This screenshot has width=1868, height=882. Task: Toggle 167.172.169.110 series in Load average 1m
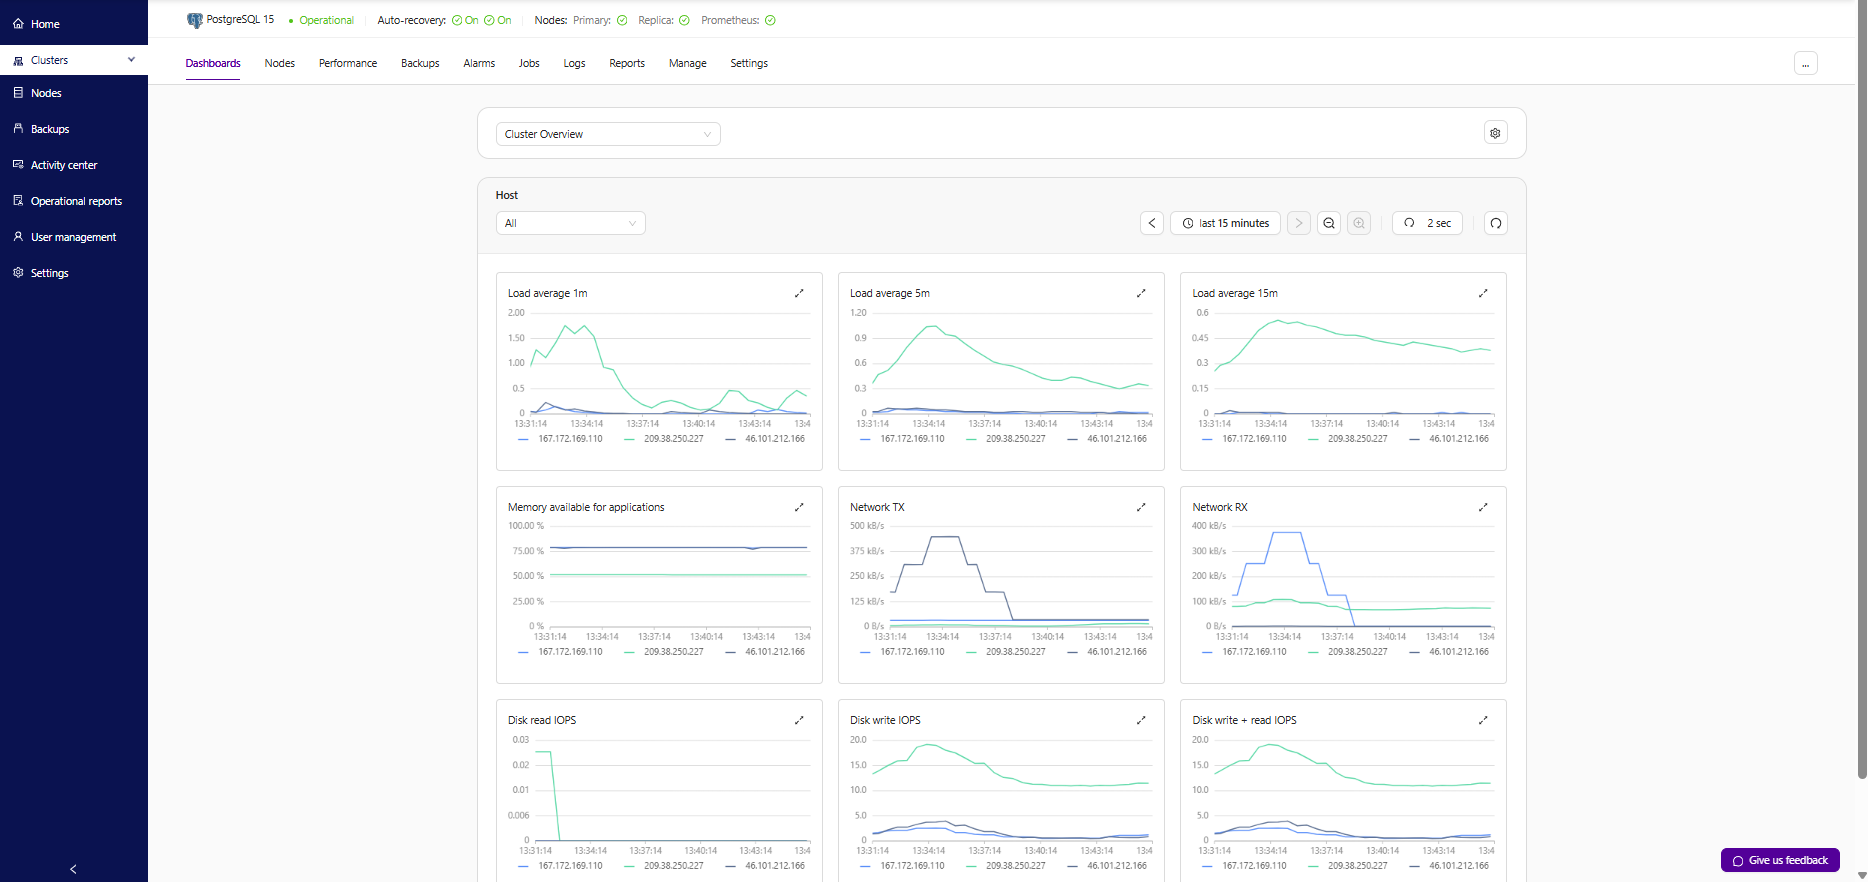[569, 439]
